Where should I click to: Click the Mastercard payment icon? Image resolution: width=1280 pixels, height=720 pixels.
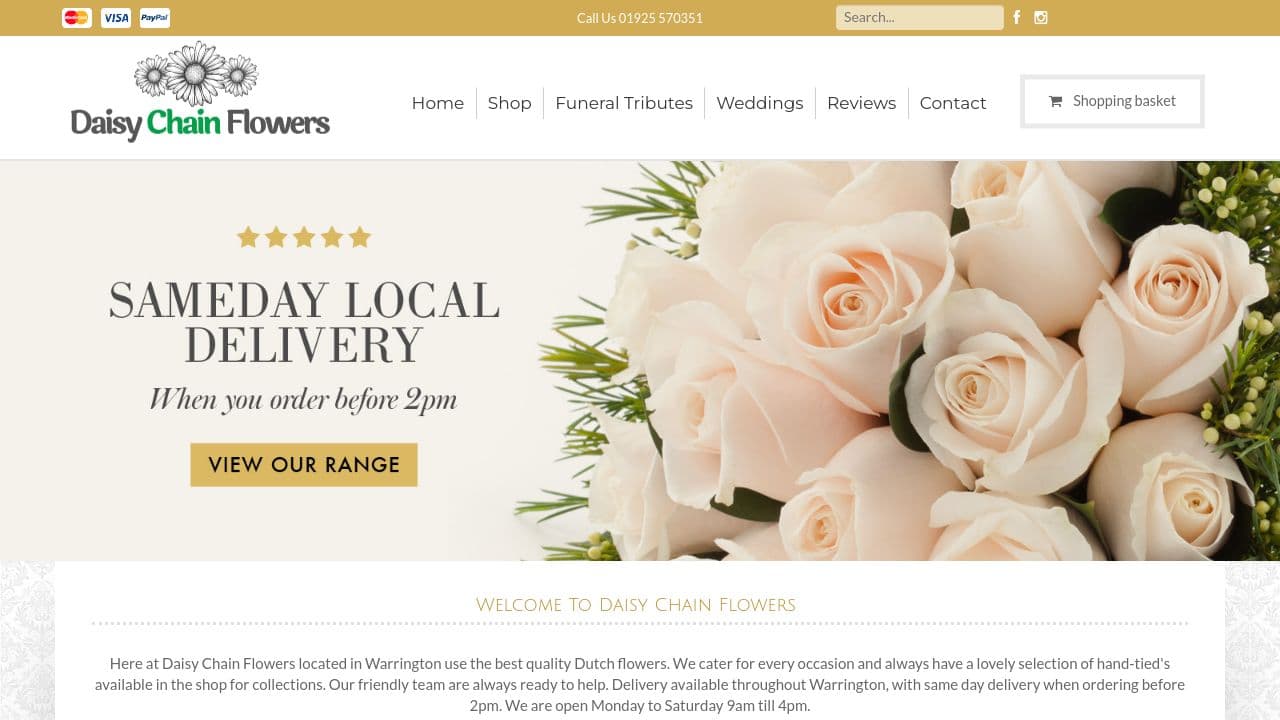[77, 18]
